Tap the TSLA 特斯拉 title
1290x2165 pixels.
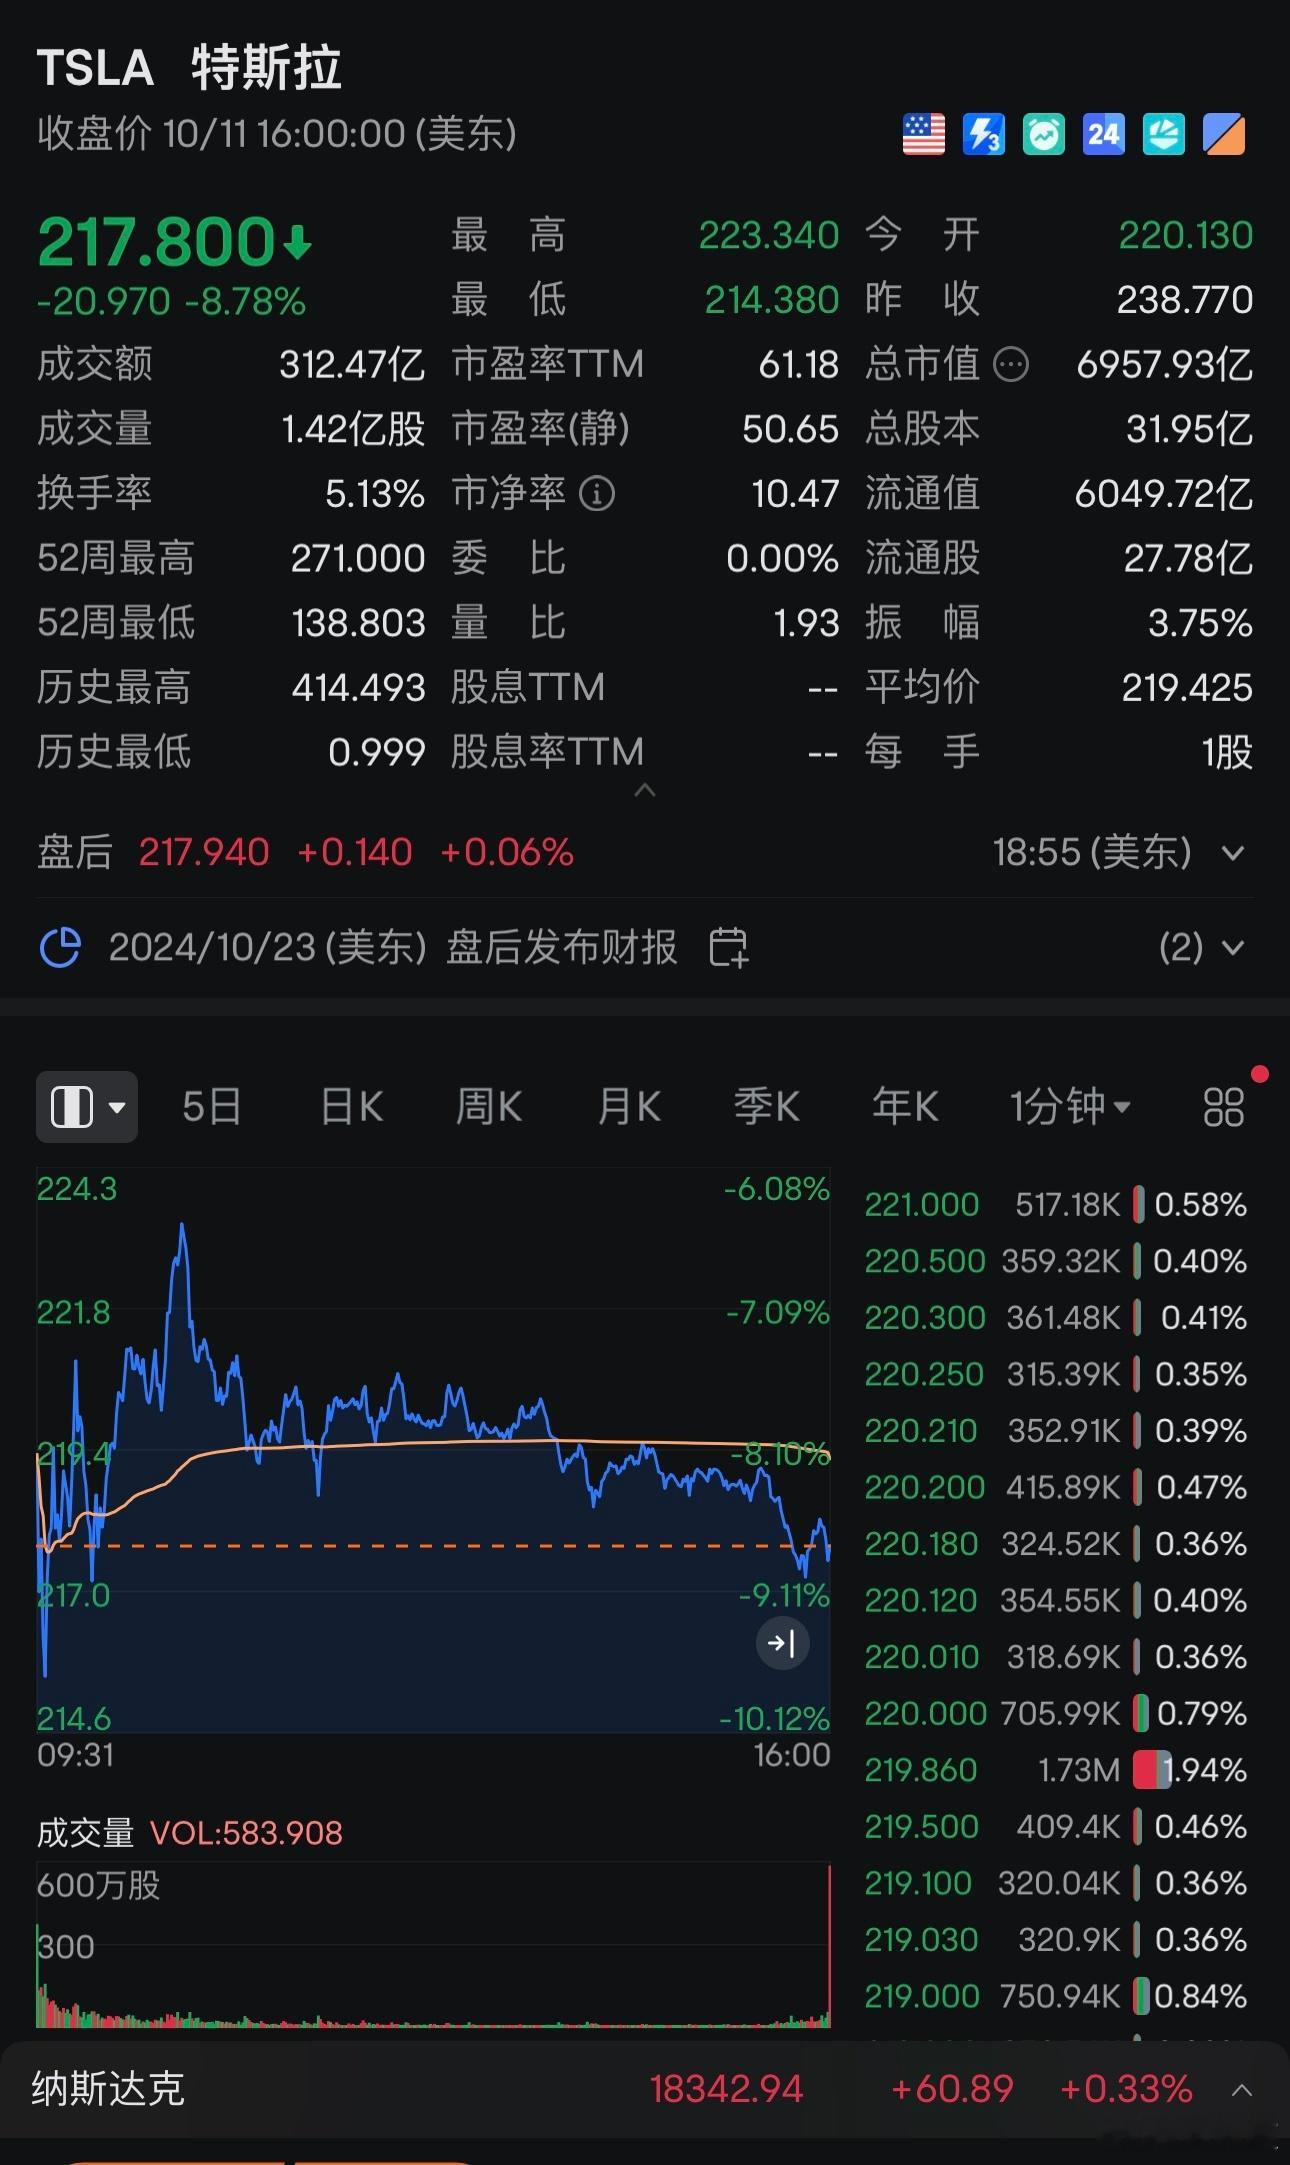click(x=189, y=68)
